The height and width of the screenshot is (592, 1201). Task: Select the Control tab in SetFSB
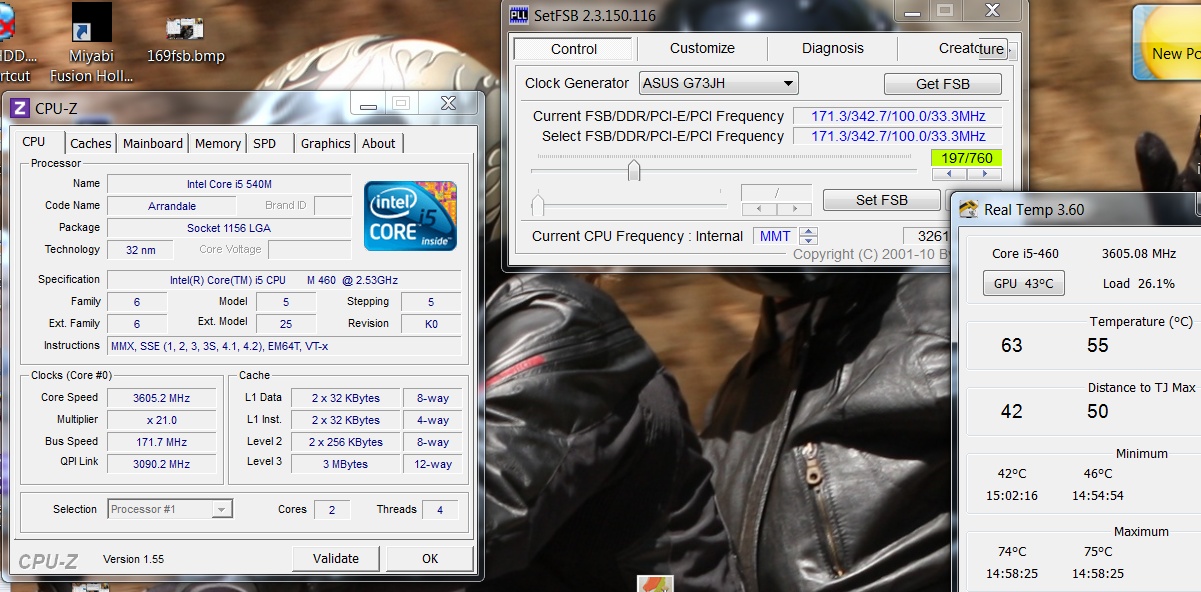click(574, 48)
